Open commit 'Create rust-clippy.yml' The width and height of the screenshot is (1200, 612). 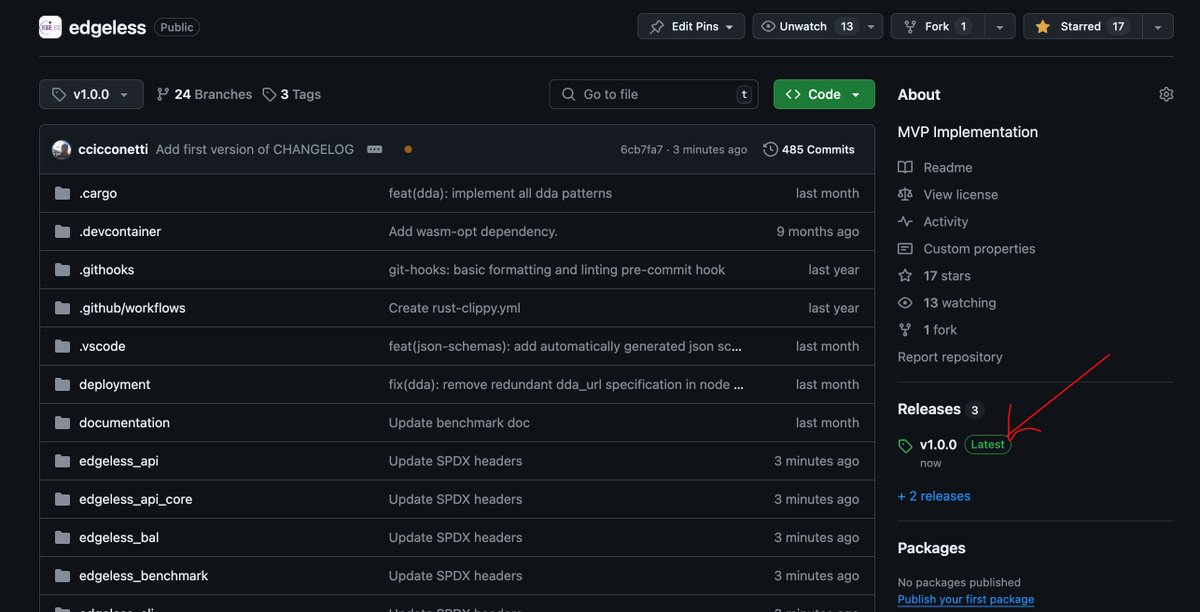point(454,308)
